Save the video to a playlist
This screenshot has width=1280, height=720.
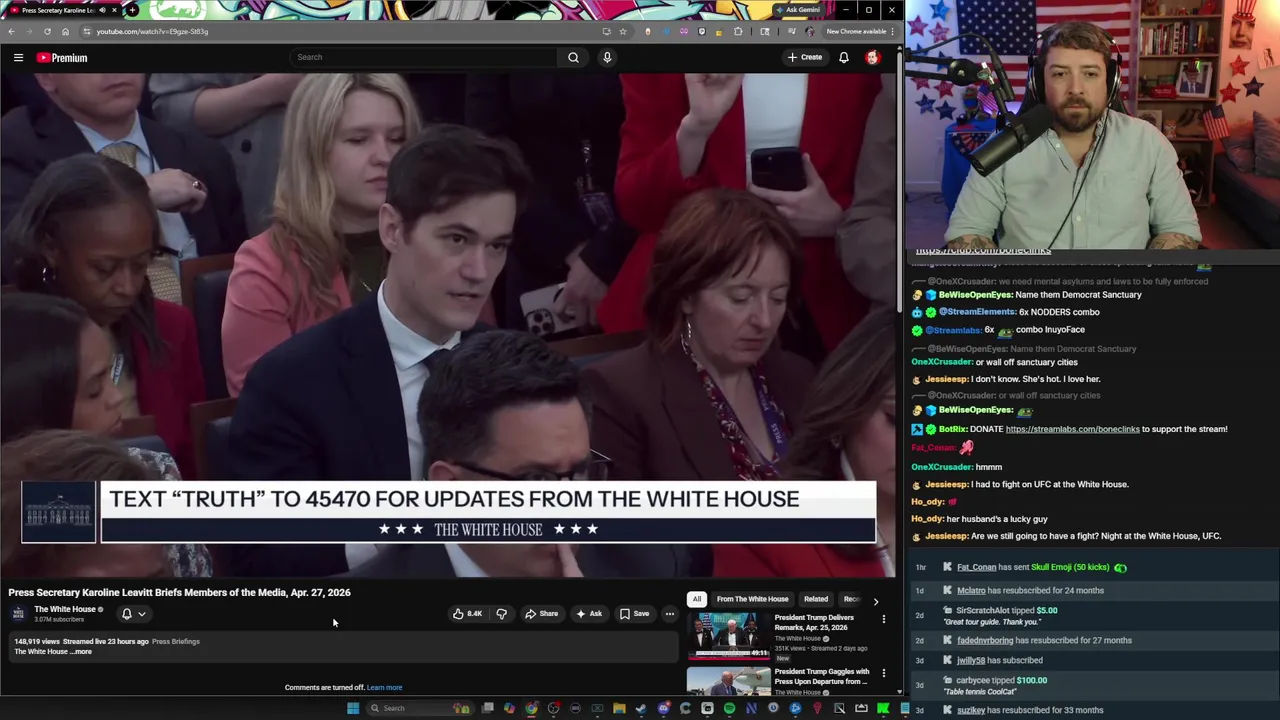click(x=634, y=614)
